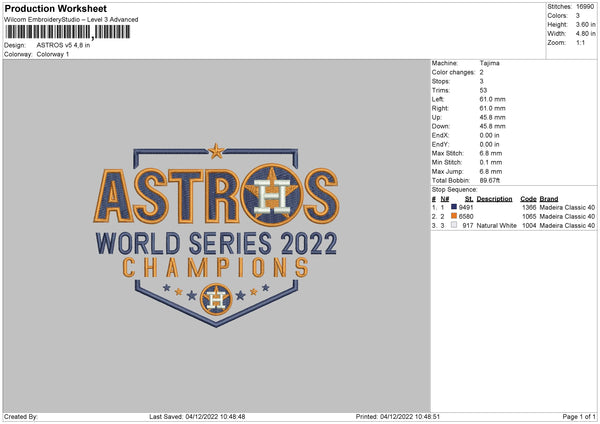Click Max Stitch value 6.8 mm
This screenshot has height=424, width=600.
pyautogui.click(x=491, y=153)
